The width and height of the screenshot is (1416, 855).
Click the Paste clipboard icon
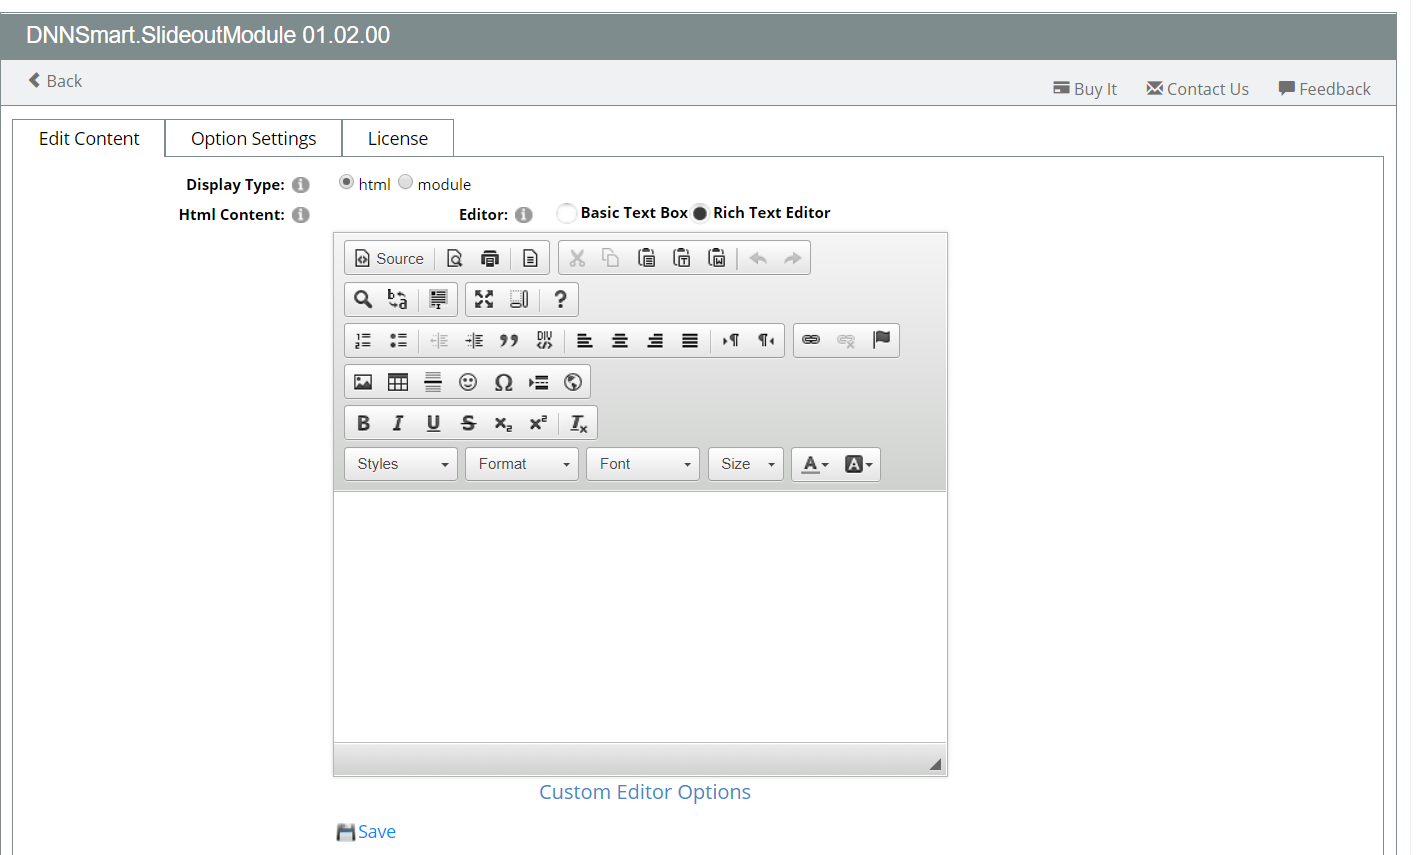tap(646, 258)
